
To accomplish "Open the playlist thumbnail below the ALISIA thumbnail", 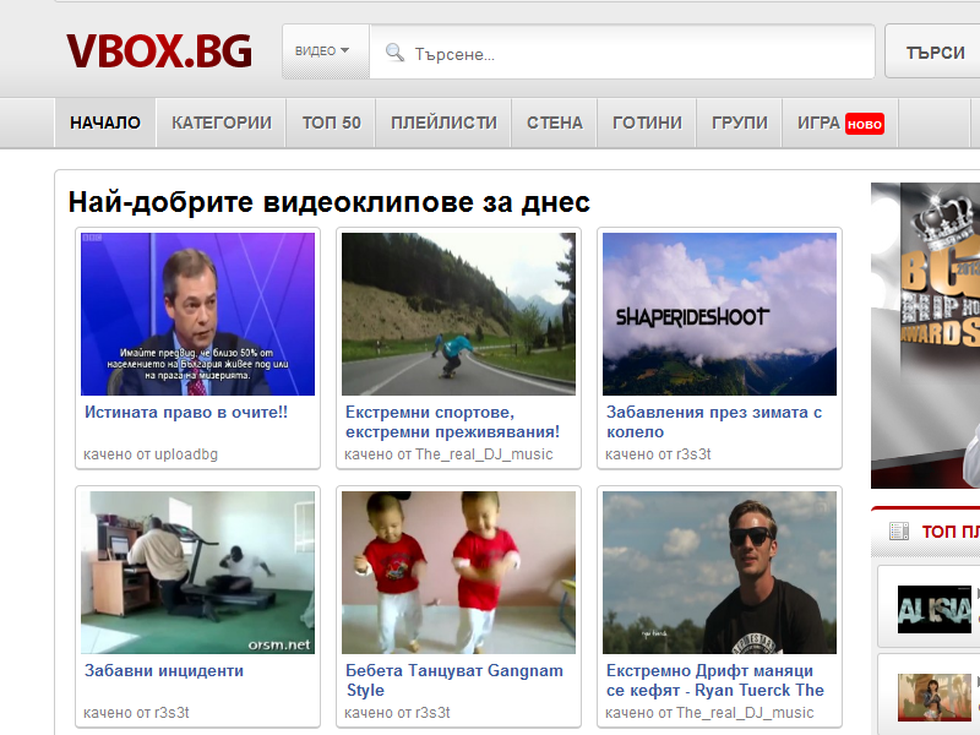I will coord(934,698).
